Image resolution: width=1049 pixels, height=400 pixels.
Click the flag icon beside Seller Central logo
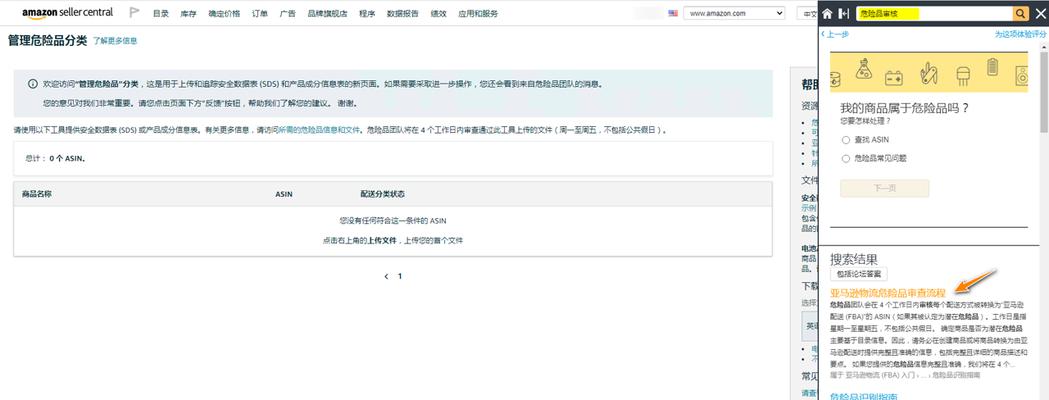(134, 13)
